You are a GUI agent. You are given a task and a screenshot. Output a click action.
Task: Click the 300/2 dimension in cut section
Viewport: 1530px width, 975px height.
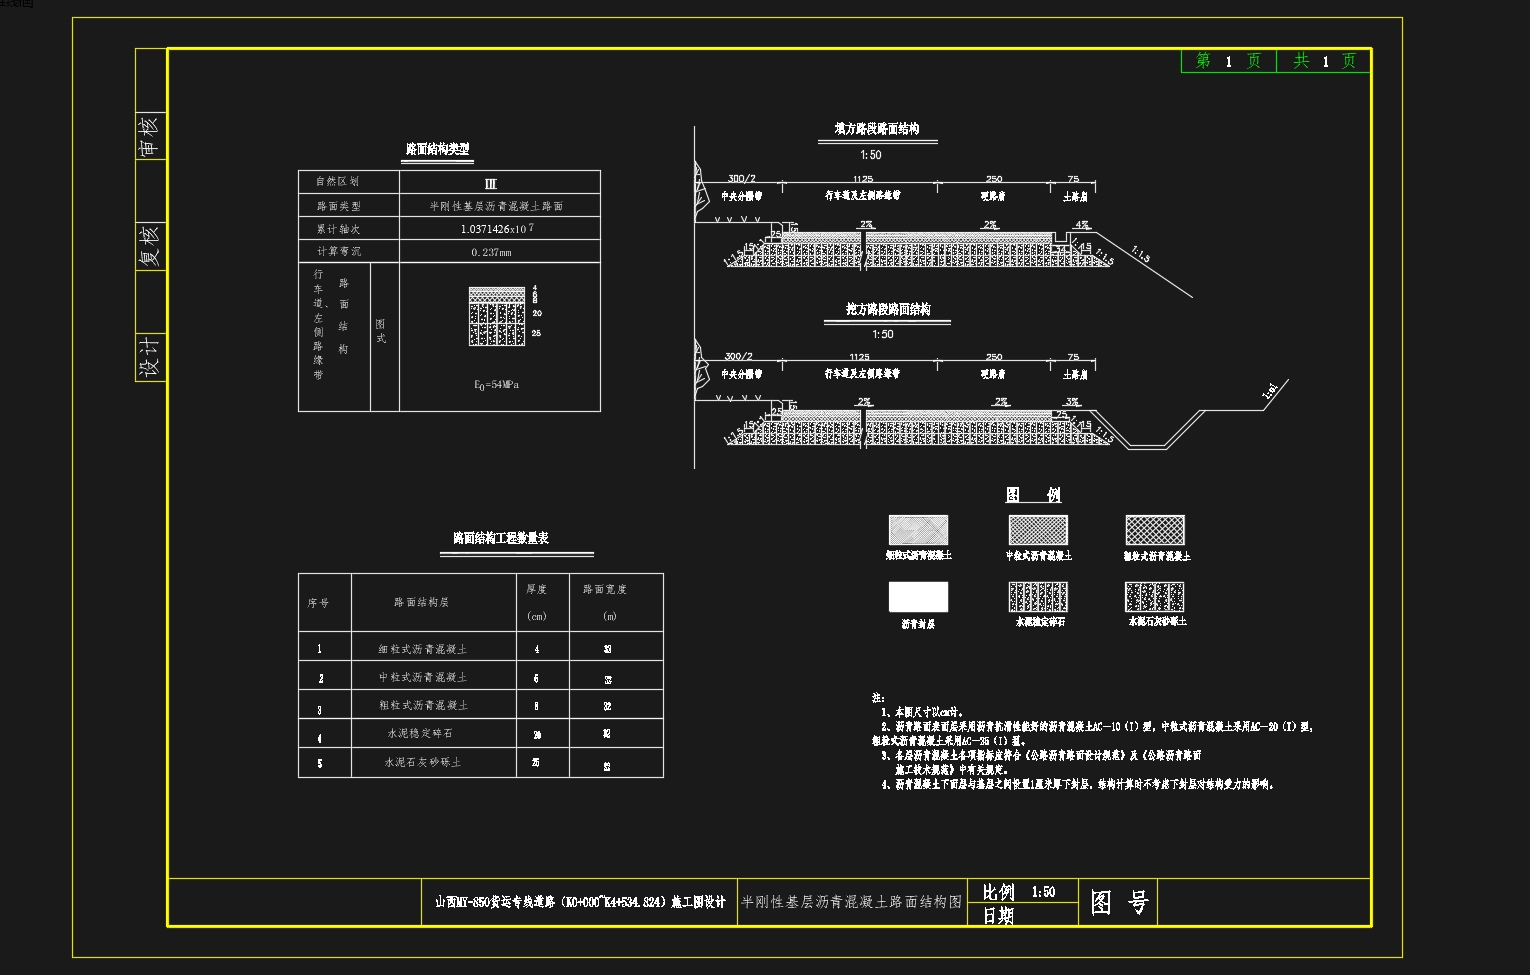[x=739, y=356]
